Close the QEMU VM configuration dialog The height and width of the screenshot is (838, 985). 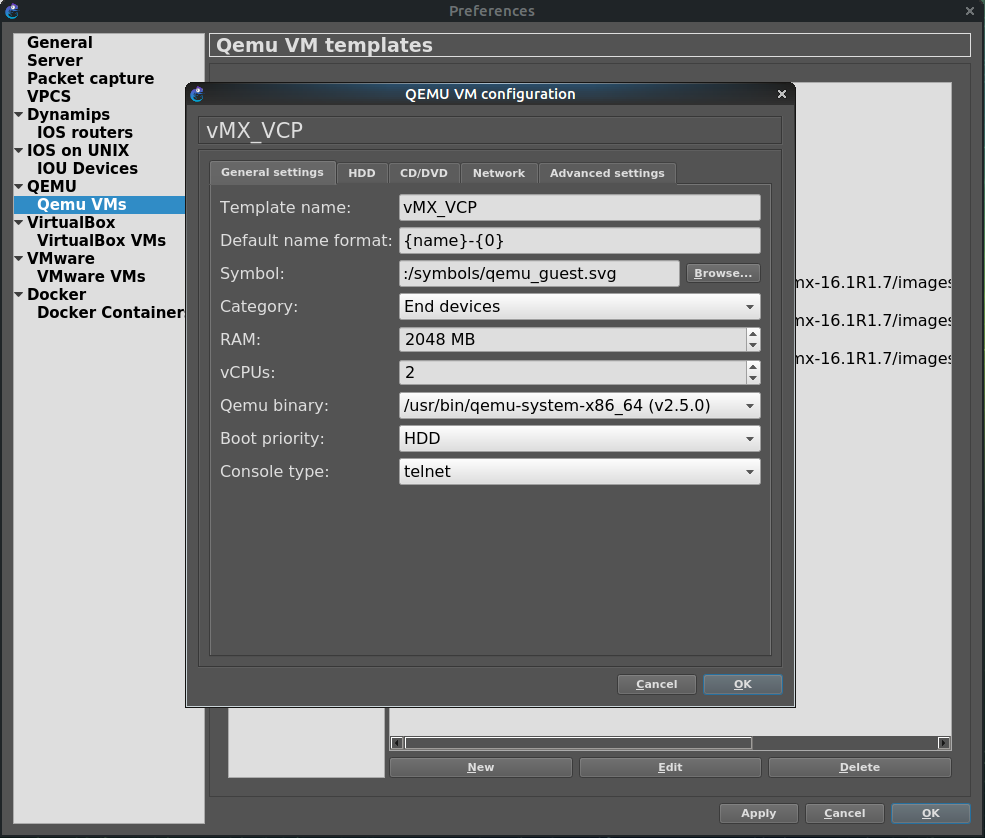tap(782, 94)
